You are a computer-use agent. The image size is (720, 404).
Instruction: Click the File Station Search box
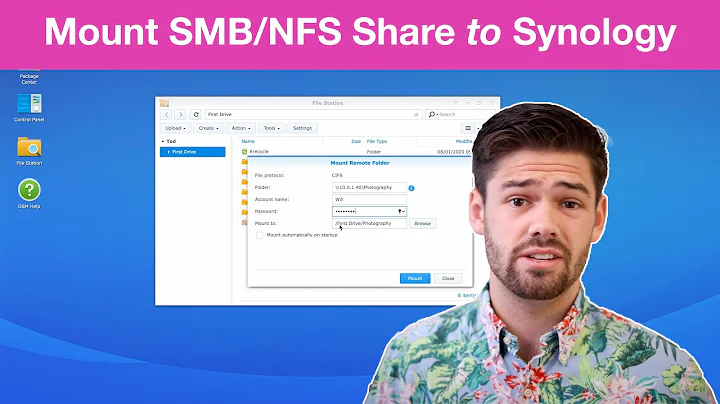[463, 114]
